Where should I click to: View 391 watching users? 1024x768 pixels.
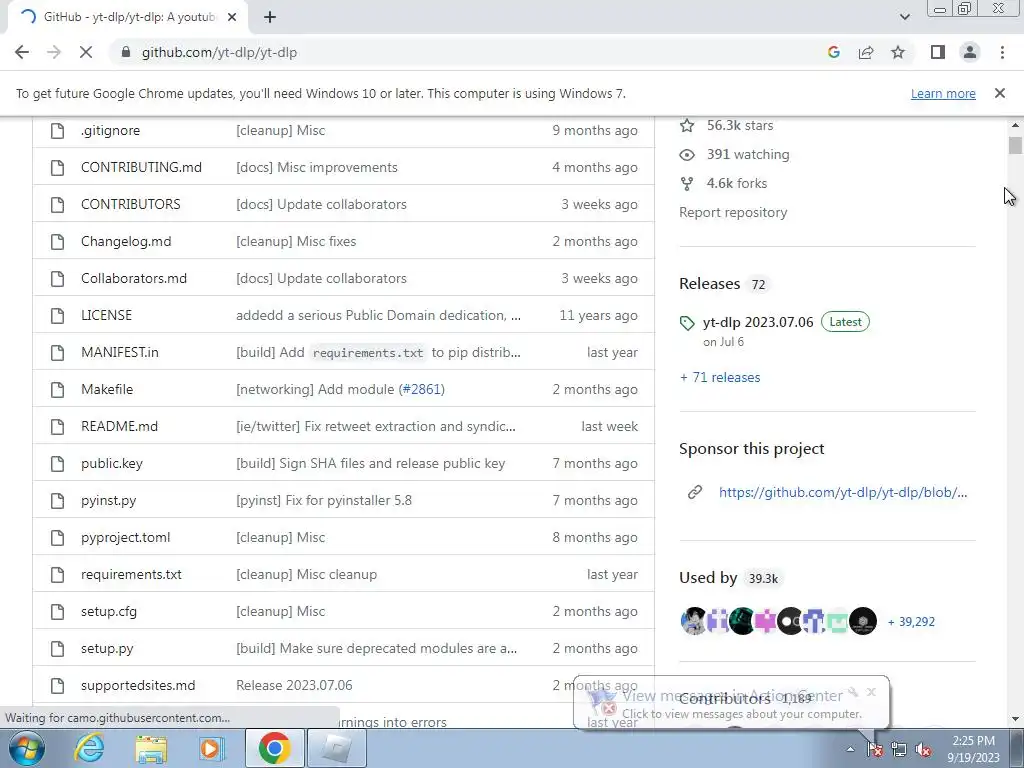click(748, 155)
